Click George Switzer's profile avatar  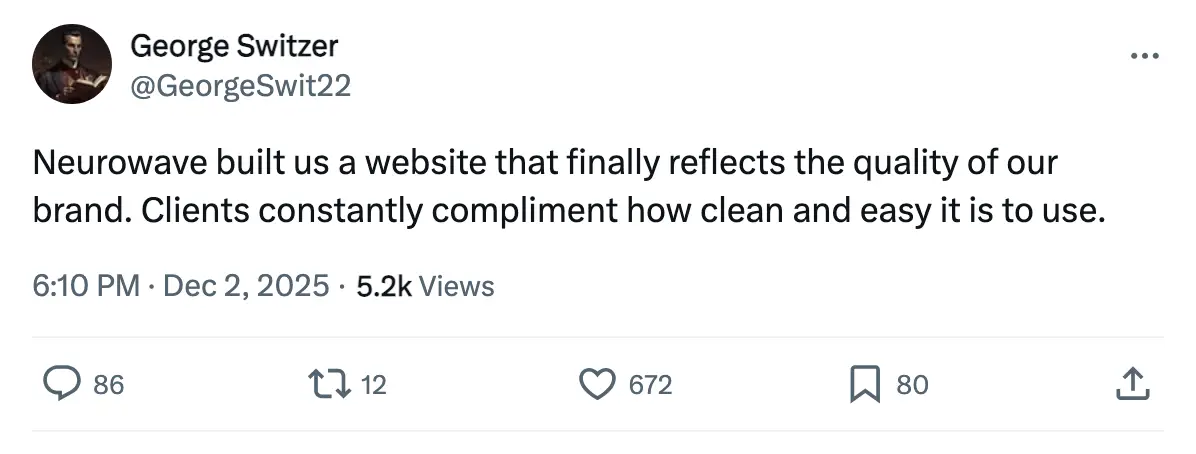click(x=70, y=66)
